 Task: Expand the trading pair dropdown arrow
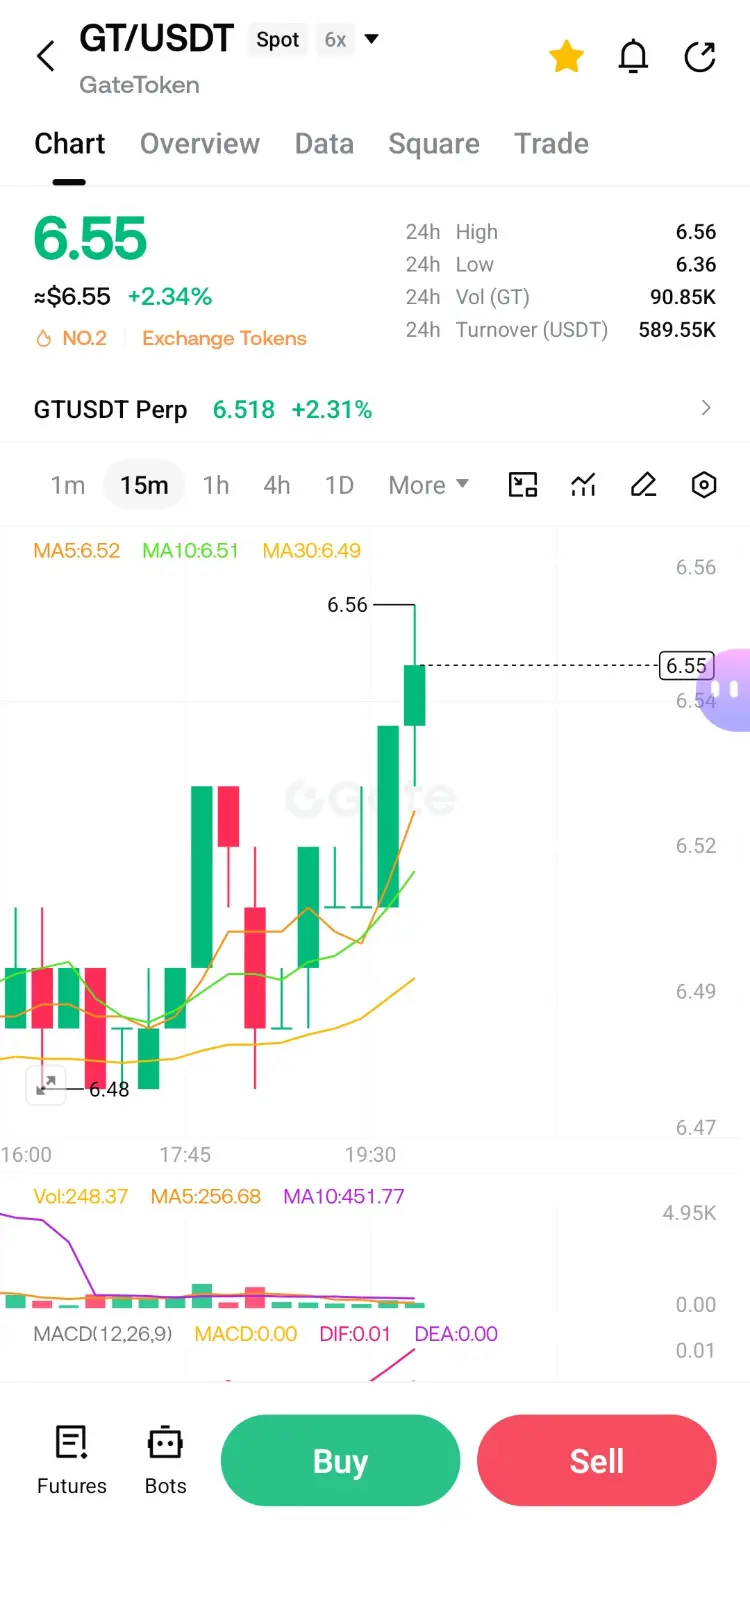pos(372,39)
